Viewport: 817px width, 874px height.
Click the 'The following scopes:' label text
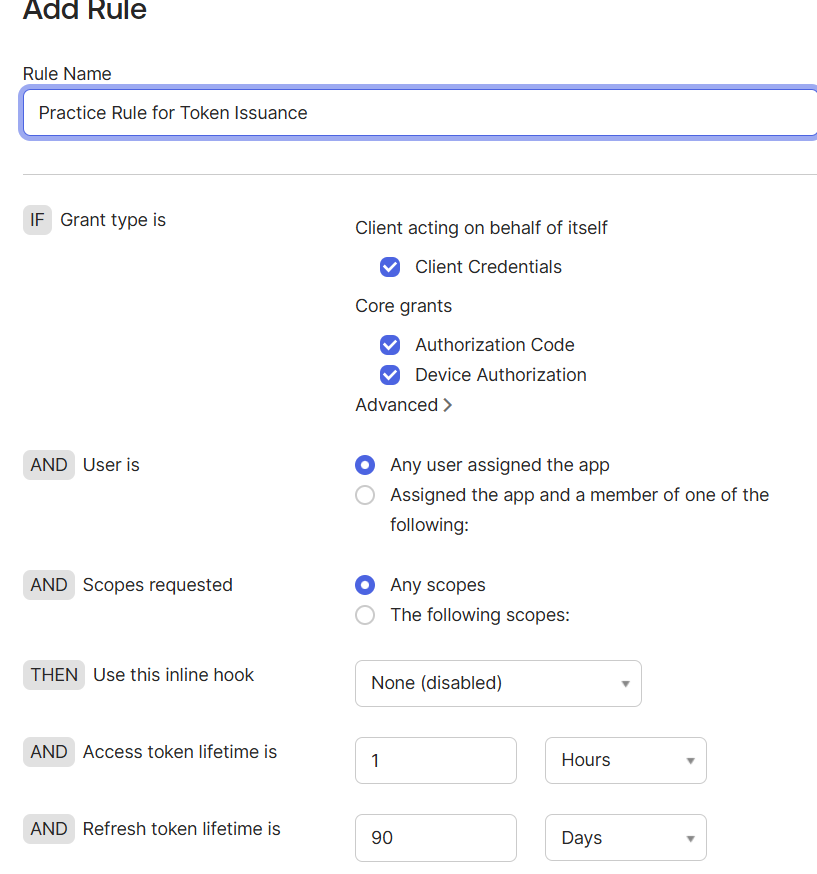480,615
